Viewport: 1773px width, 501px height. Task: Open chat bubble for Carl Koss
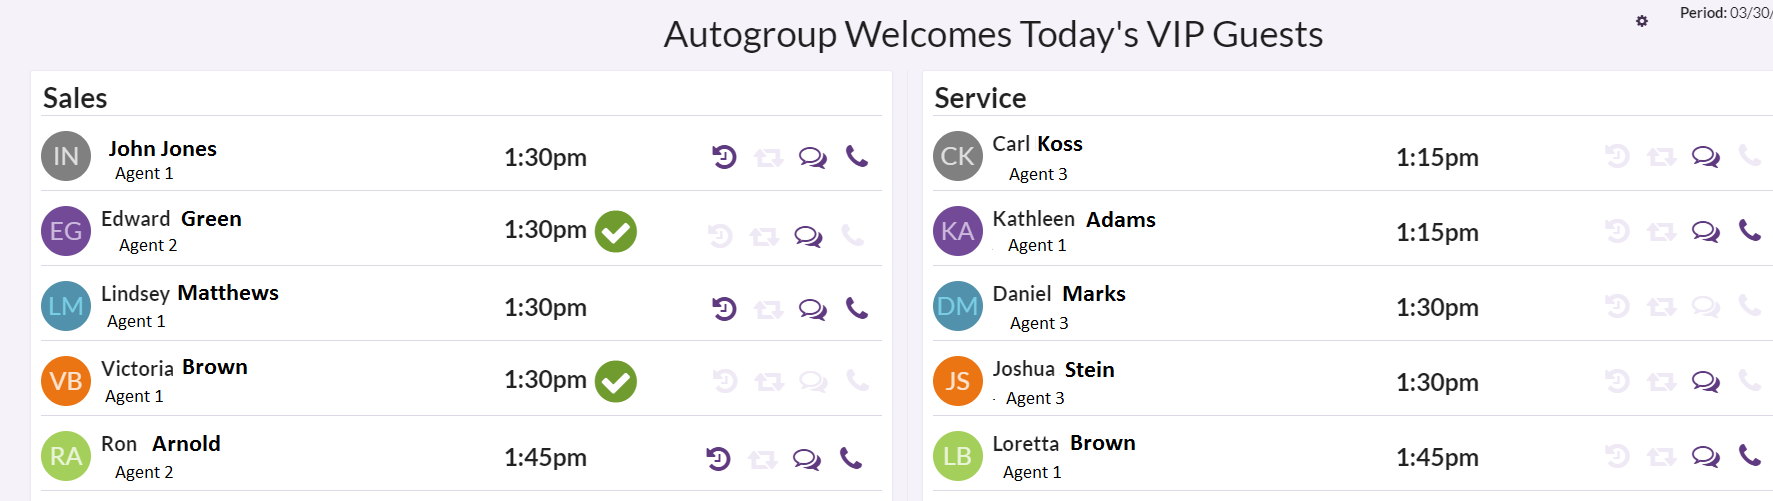(1705, 157)
